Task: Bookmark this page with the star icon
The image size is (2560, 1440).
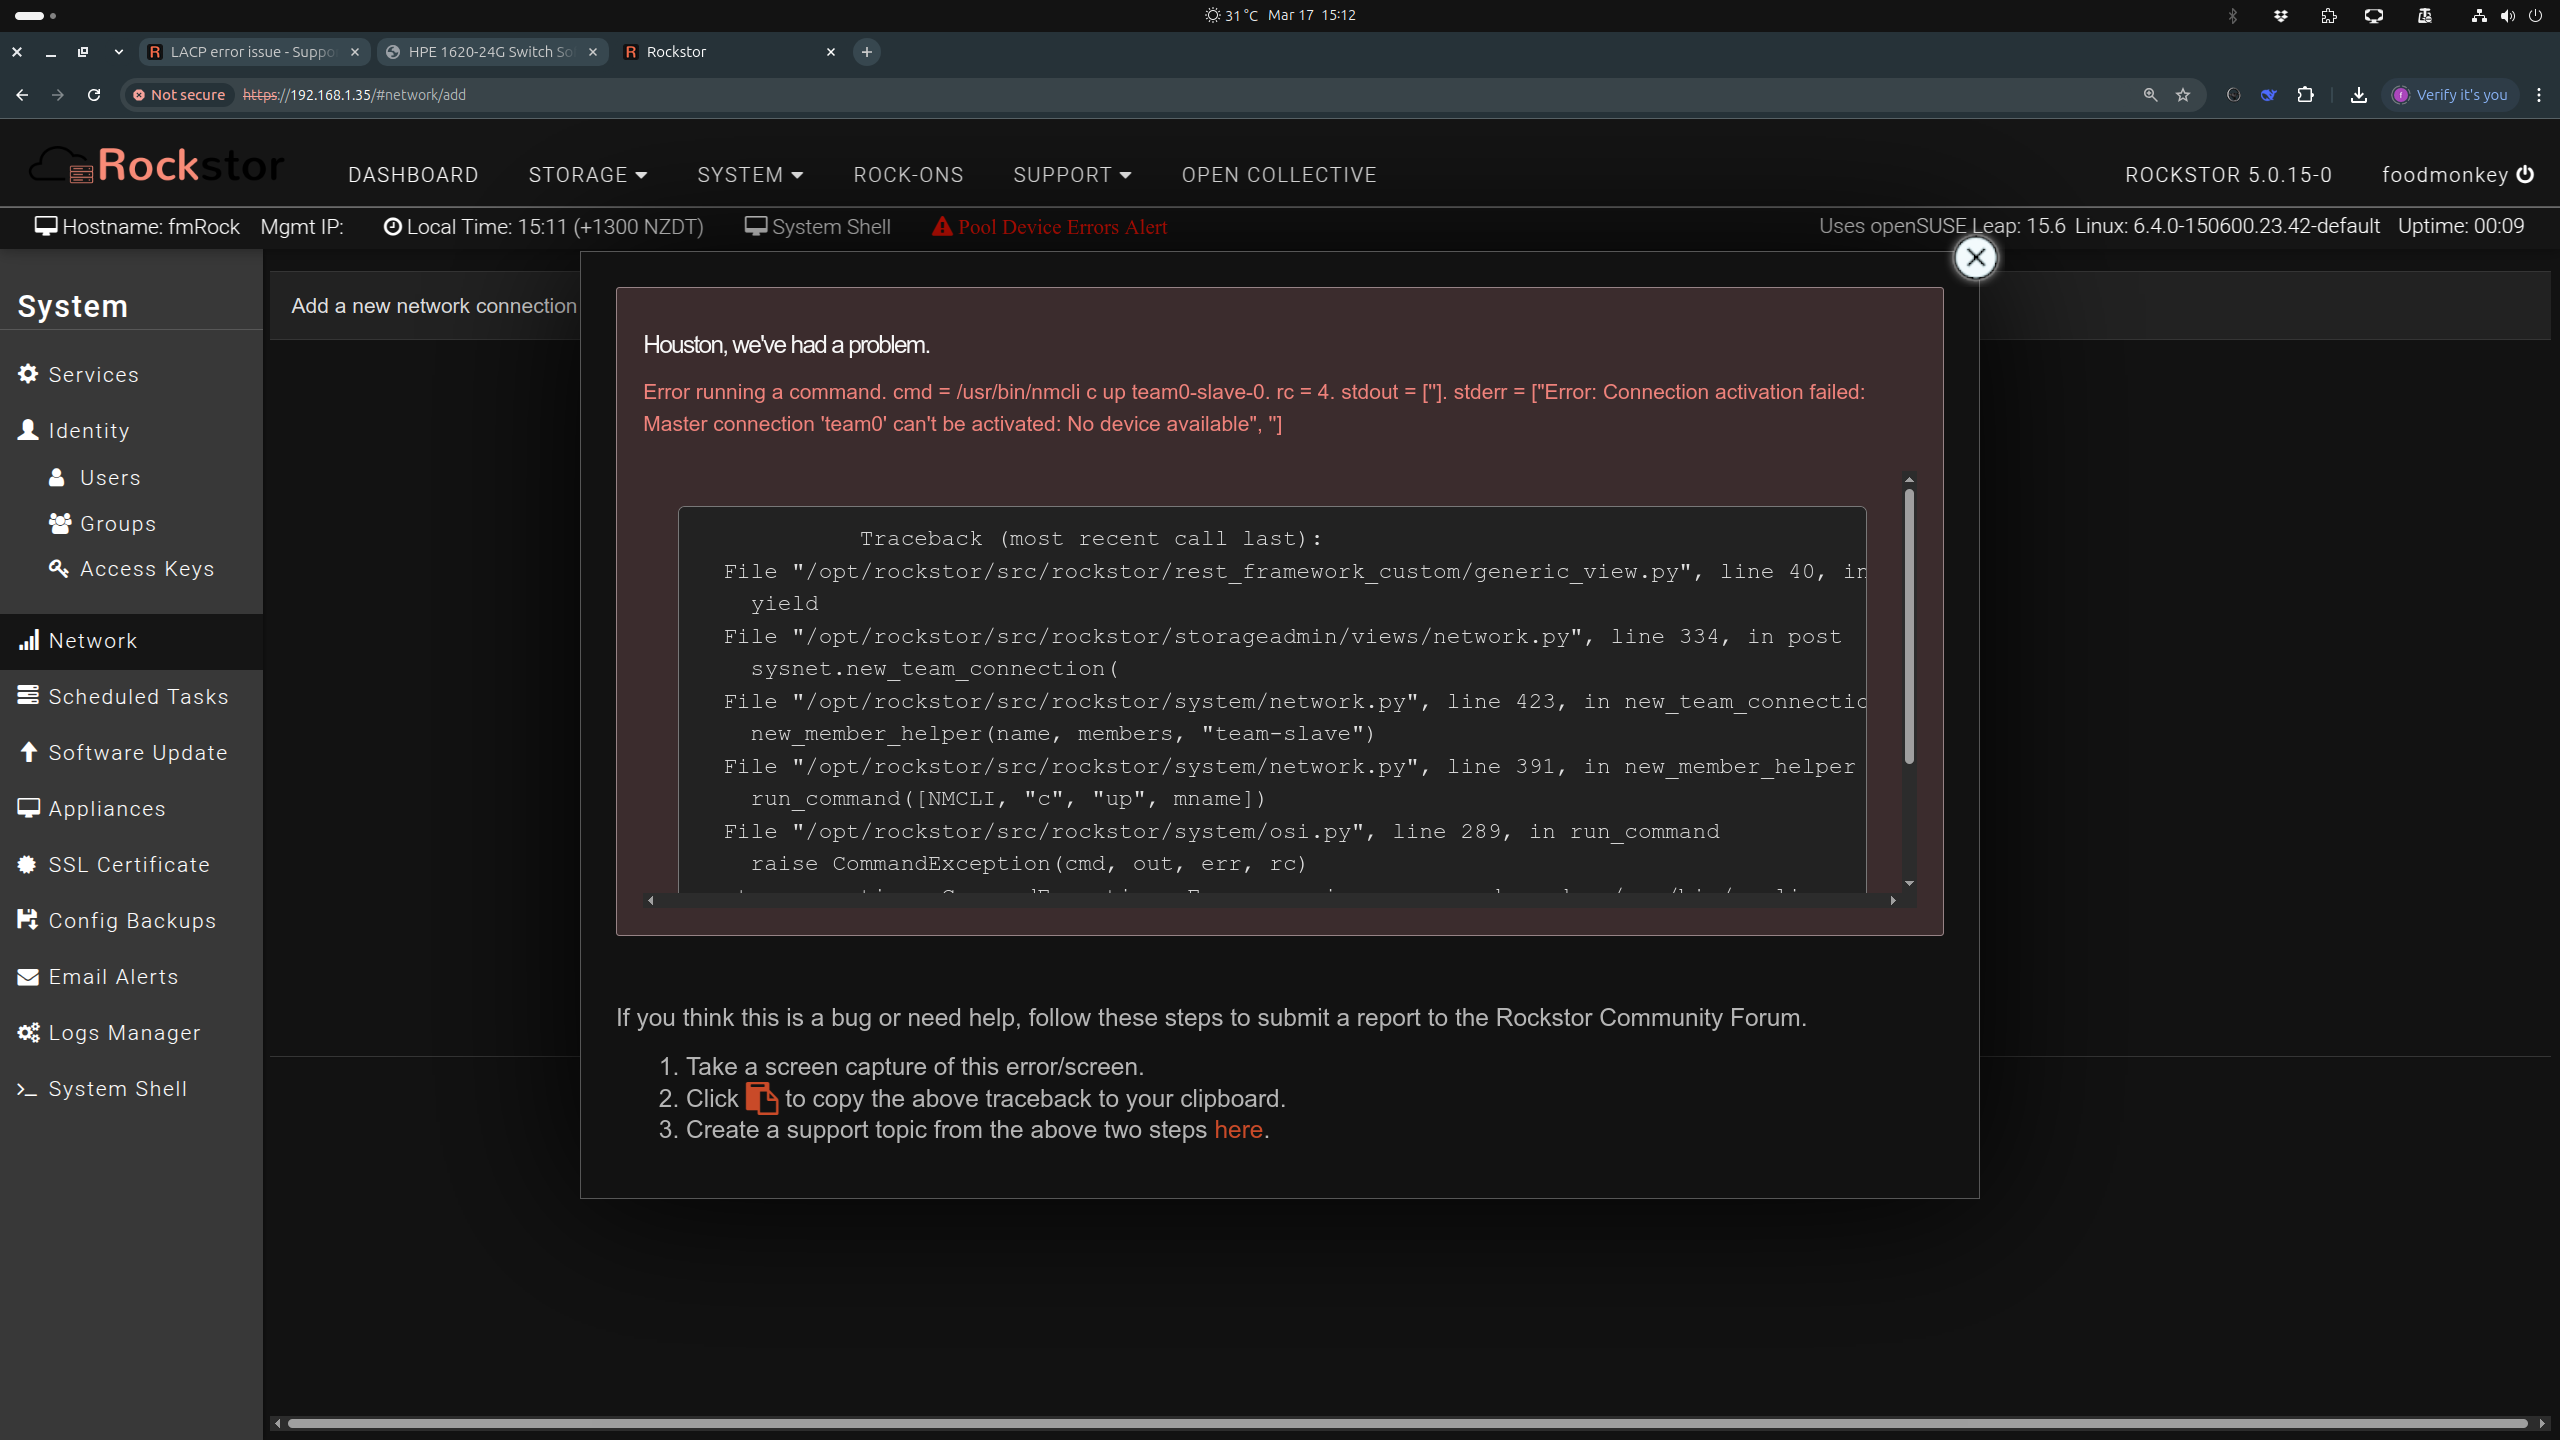Action: (2183, 95)
